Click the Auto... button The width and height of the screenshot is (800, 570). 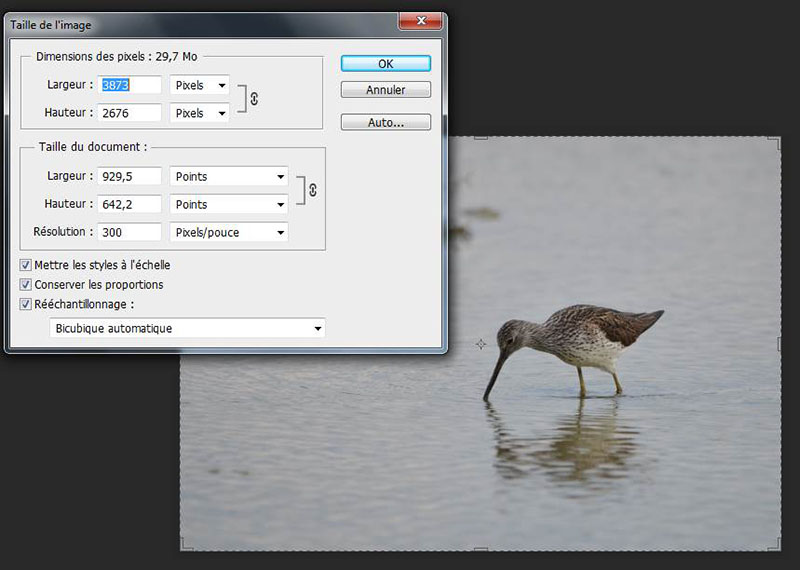385,123
